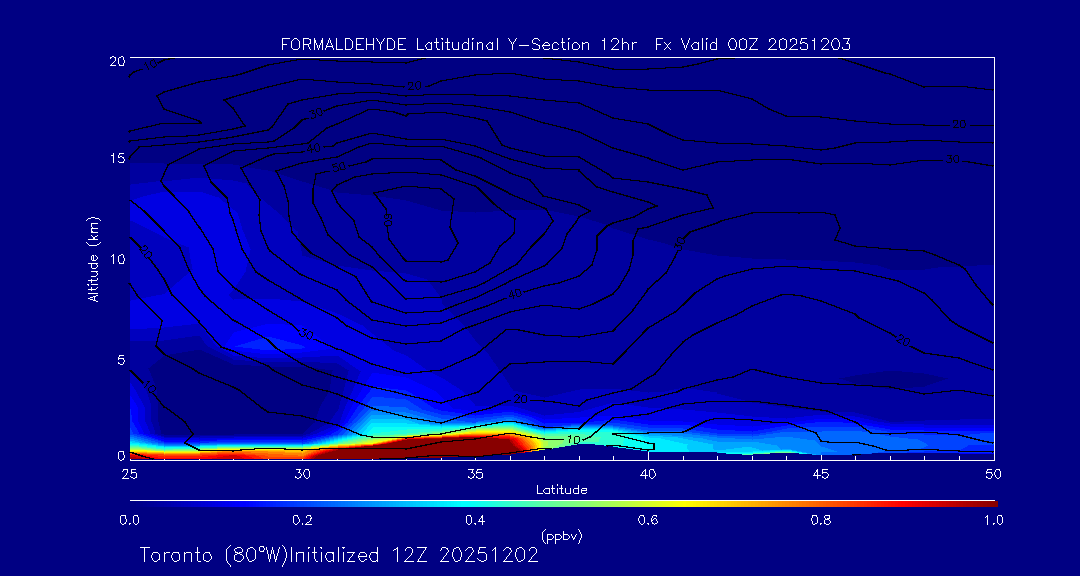
Task: Select colorbar value 0.6
Action: [x=648, y=520]
